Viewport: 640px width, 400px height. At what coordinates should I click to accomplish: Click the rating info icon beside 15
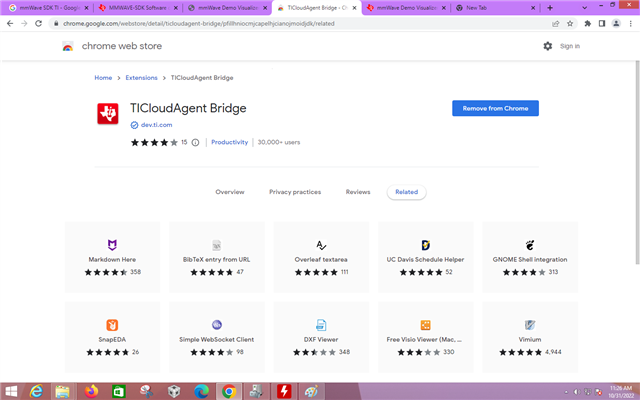[196, 142]
